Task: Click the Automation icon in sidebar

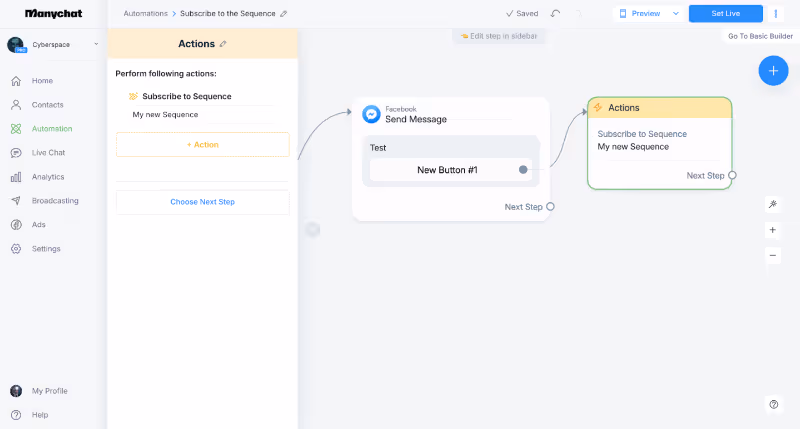Action: coord(16,129)
